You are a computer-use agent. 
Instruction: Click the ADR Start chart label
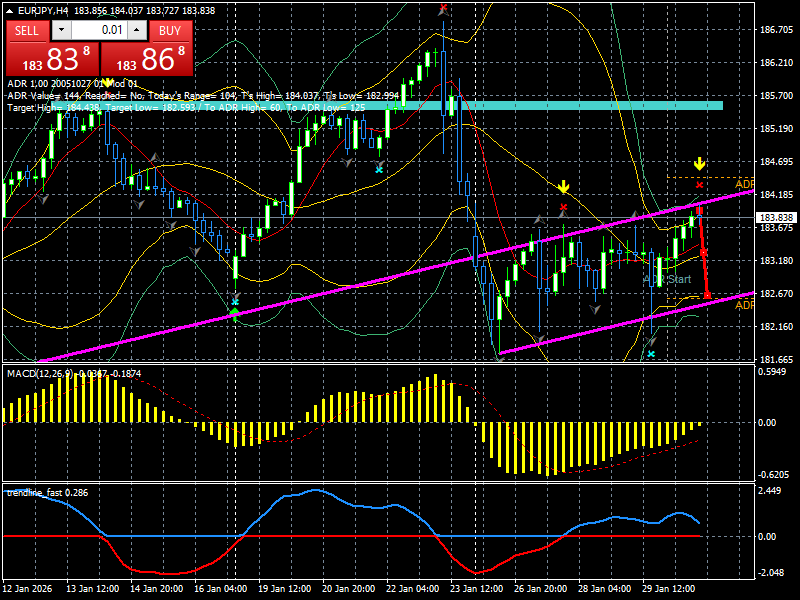pyautogui.click(x=667, y=279)
